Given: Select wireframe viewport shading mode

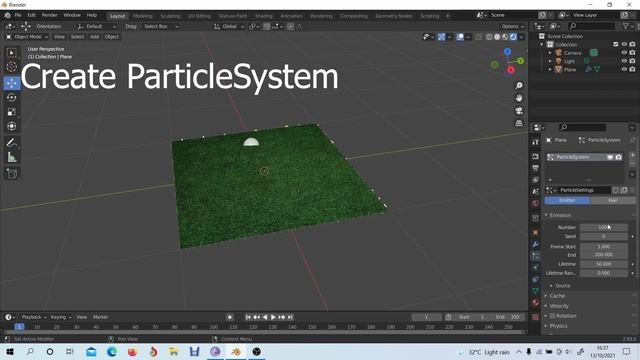Looking at the screenshot, I should (489, 37).
